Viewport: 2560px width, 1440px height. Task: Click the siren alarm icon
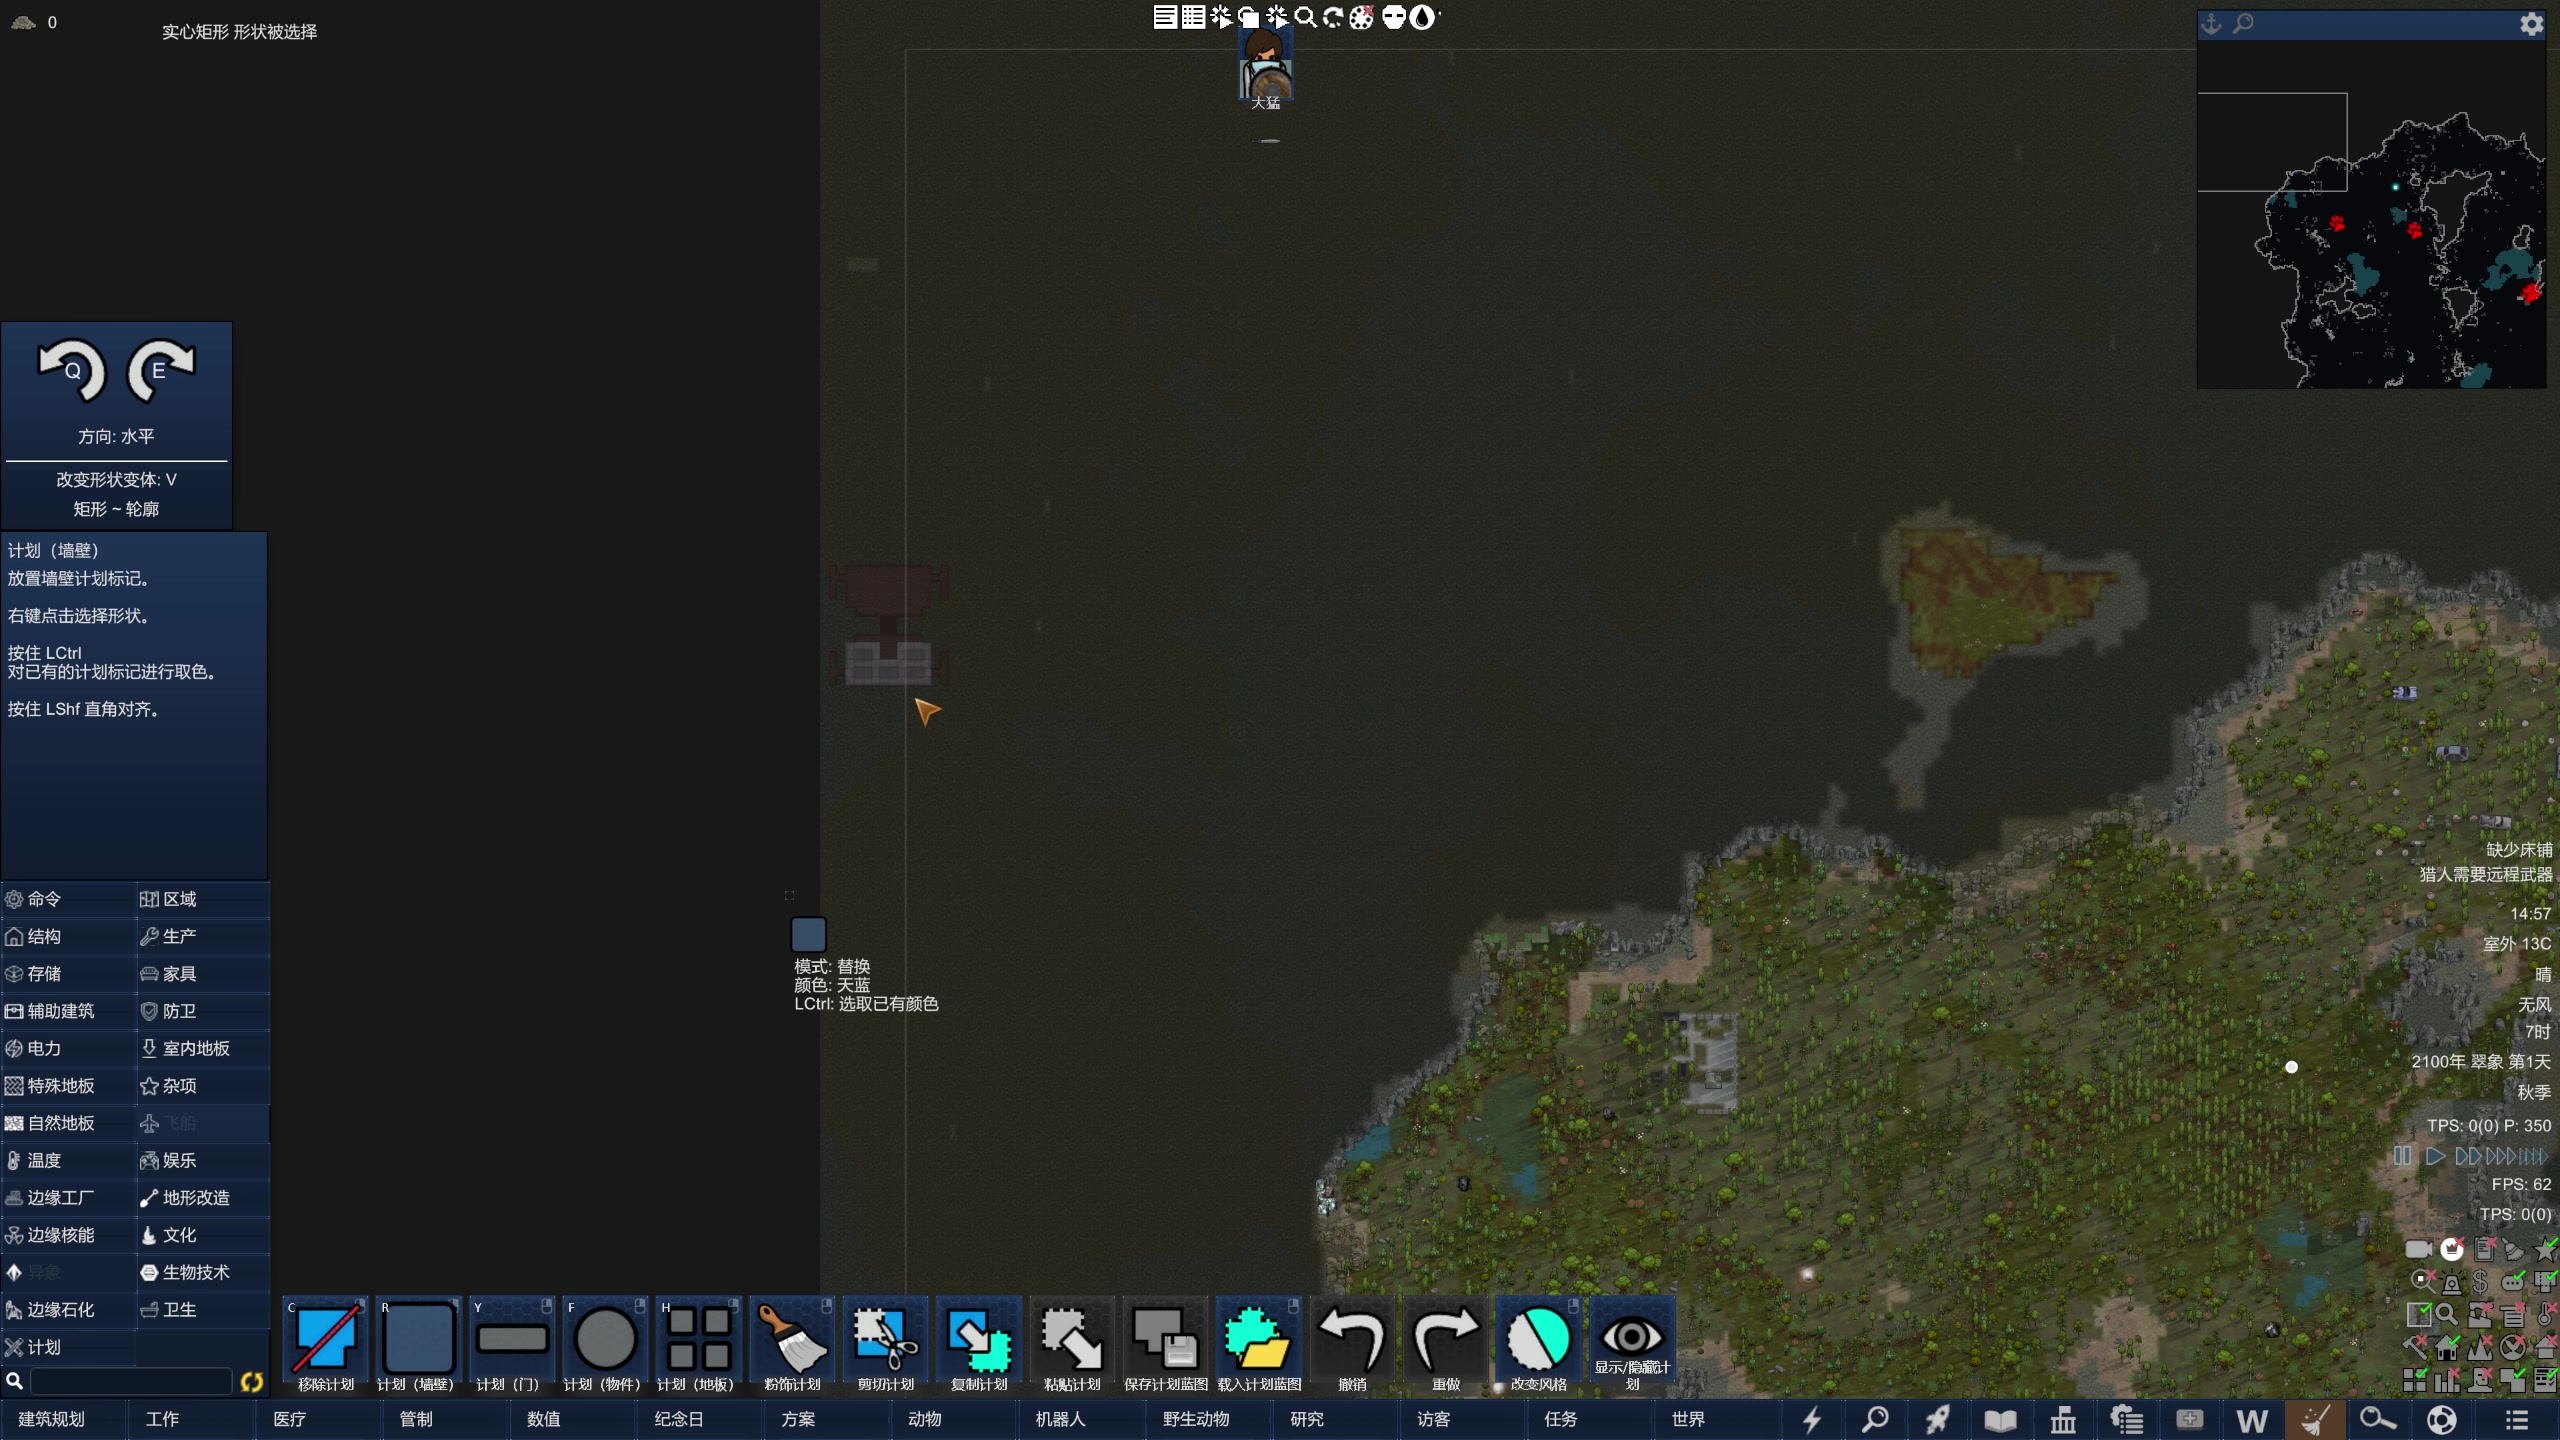2451,1282
